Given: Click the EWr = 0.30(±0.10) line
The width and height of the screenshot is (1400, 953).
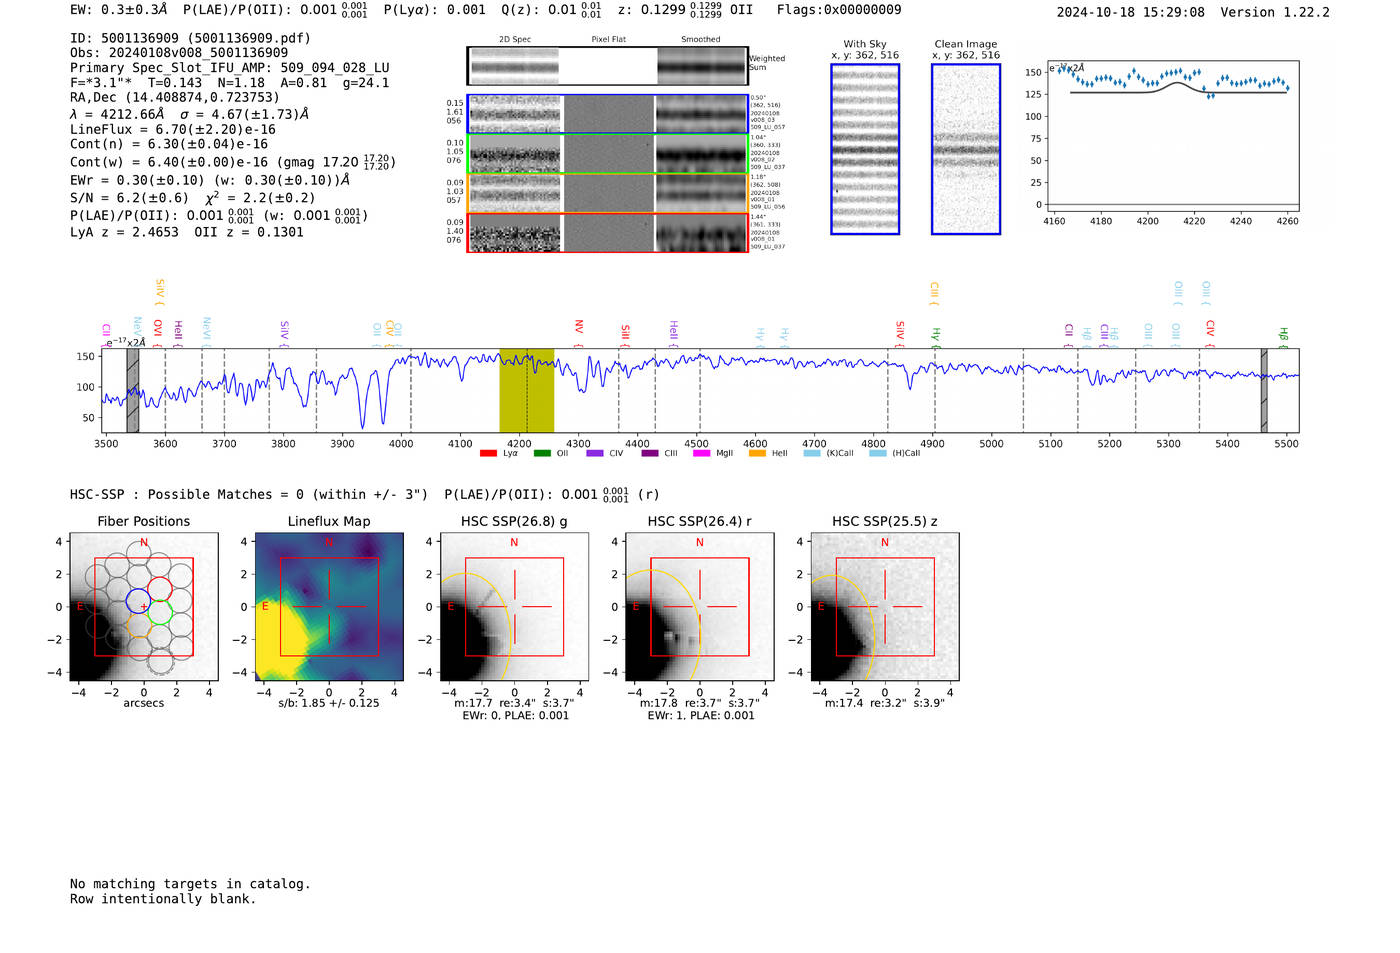Looking at the screenshot, I should tap(210, 180).
